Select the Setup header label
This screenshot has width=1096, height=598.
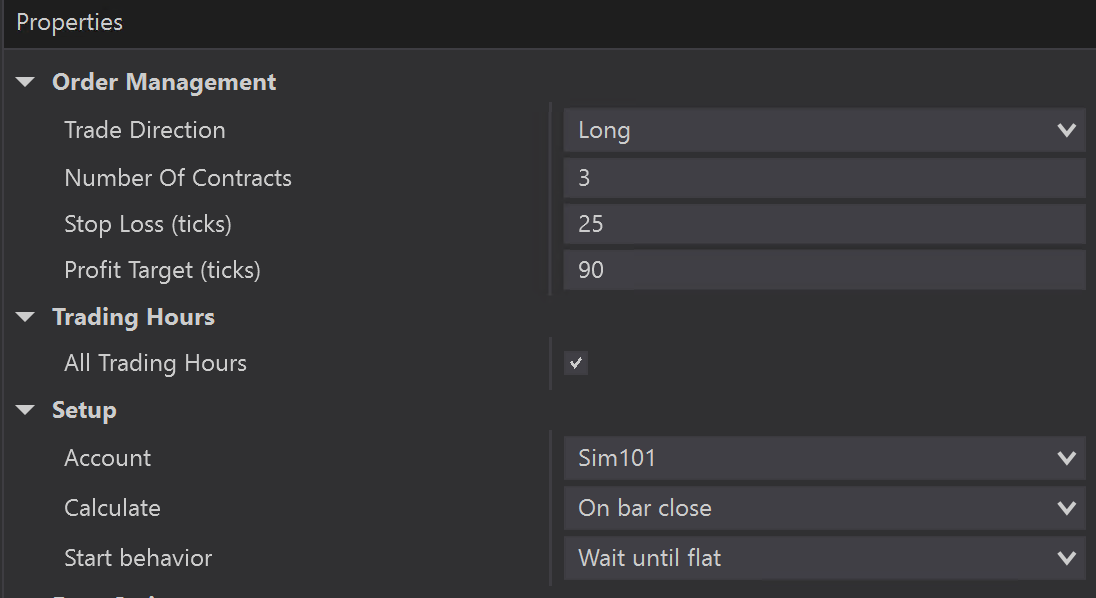click(85, 410)
